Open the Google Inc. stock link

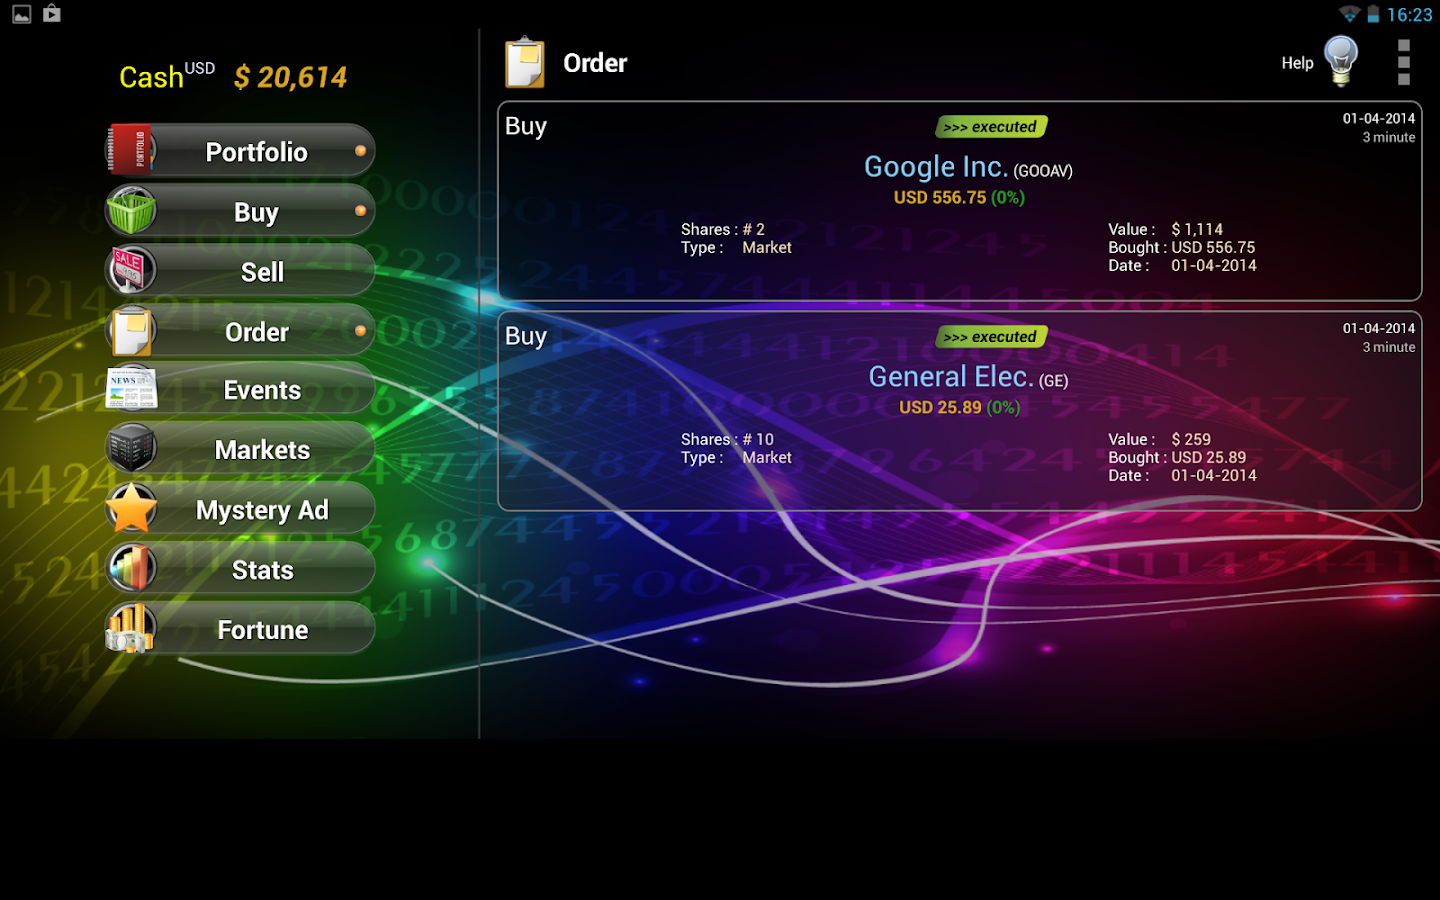pyautogui.click(x=936, y=167)
